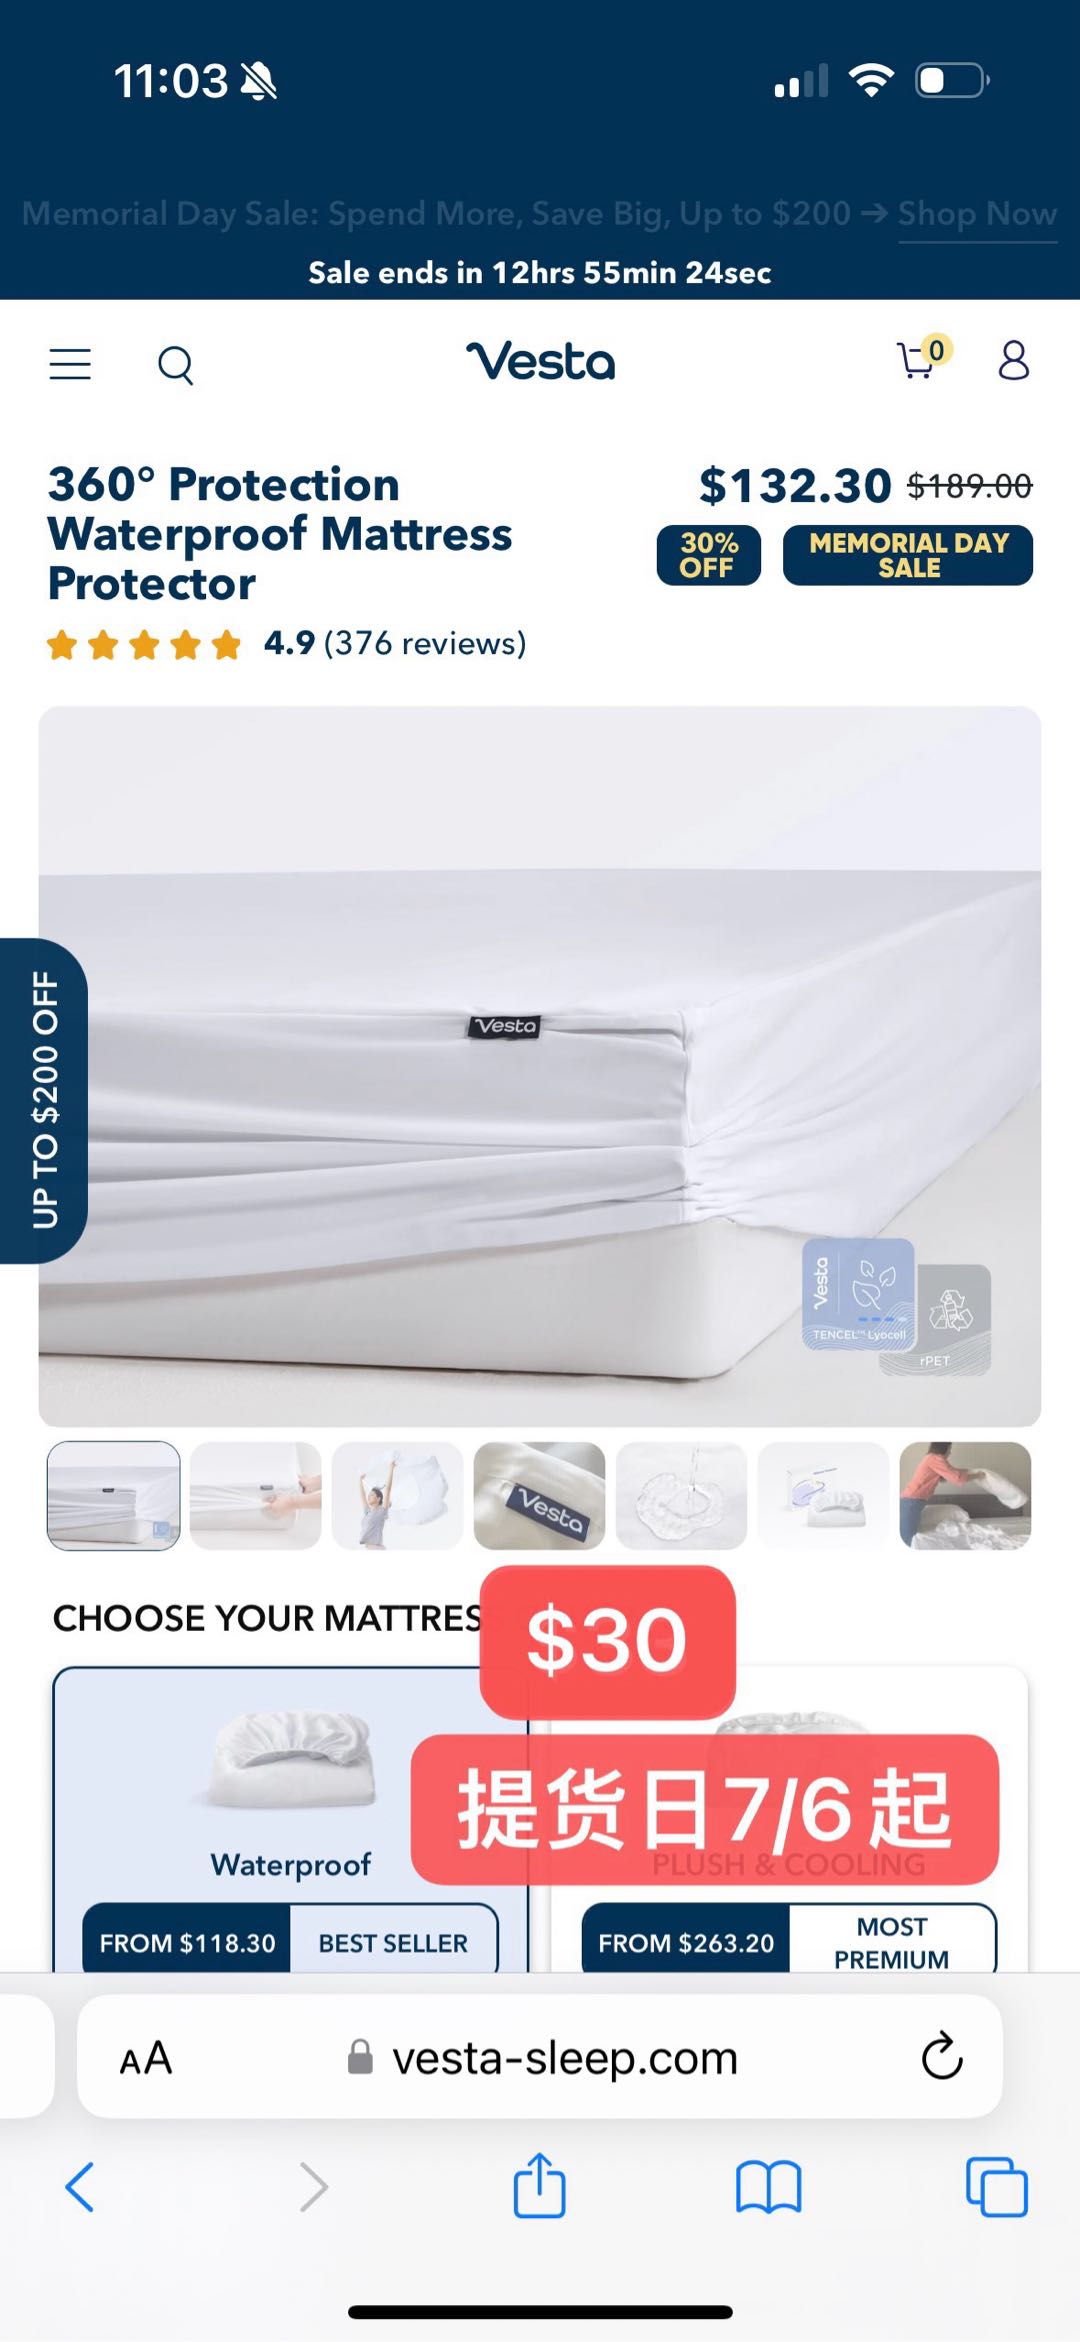Open Safari reader AA options
The height and width of the screenshot is (2342, 1080).
point(146,2059)
